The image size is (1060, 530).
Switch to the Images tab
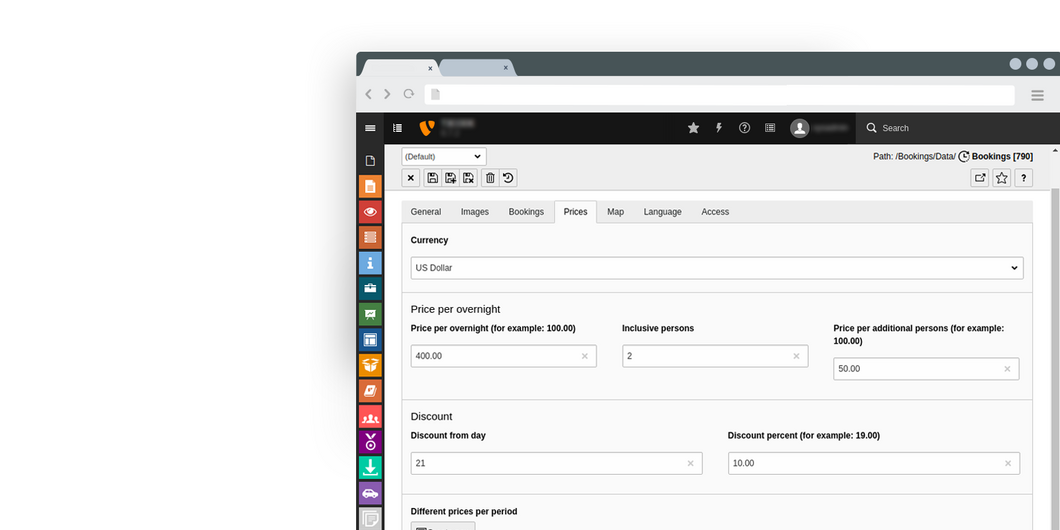click(474, 212)
